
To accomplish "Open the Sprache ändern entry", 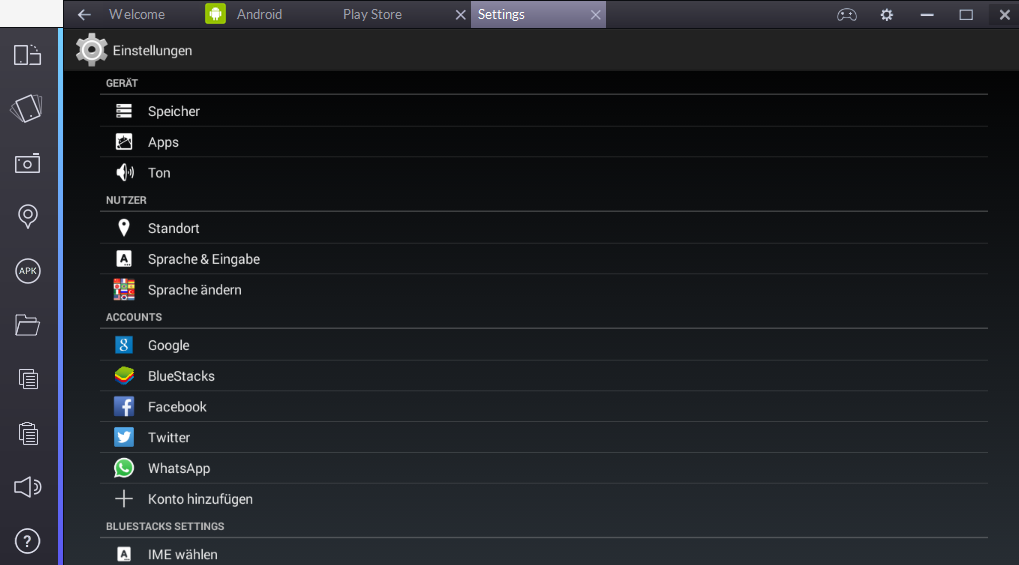I will coord(544,290).
